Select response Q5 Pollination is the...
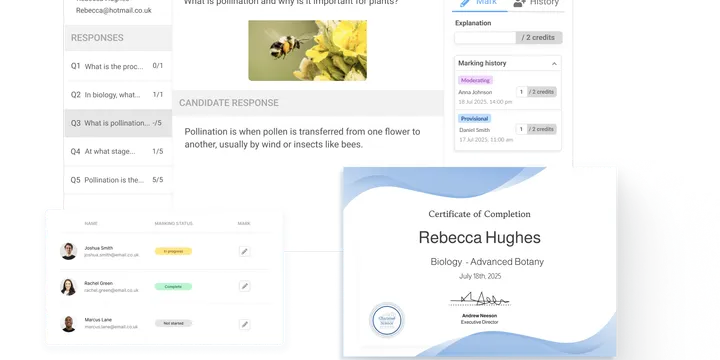The height and width of the screenshot is (360, 720). 118,180
